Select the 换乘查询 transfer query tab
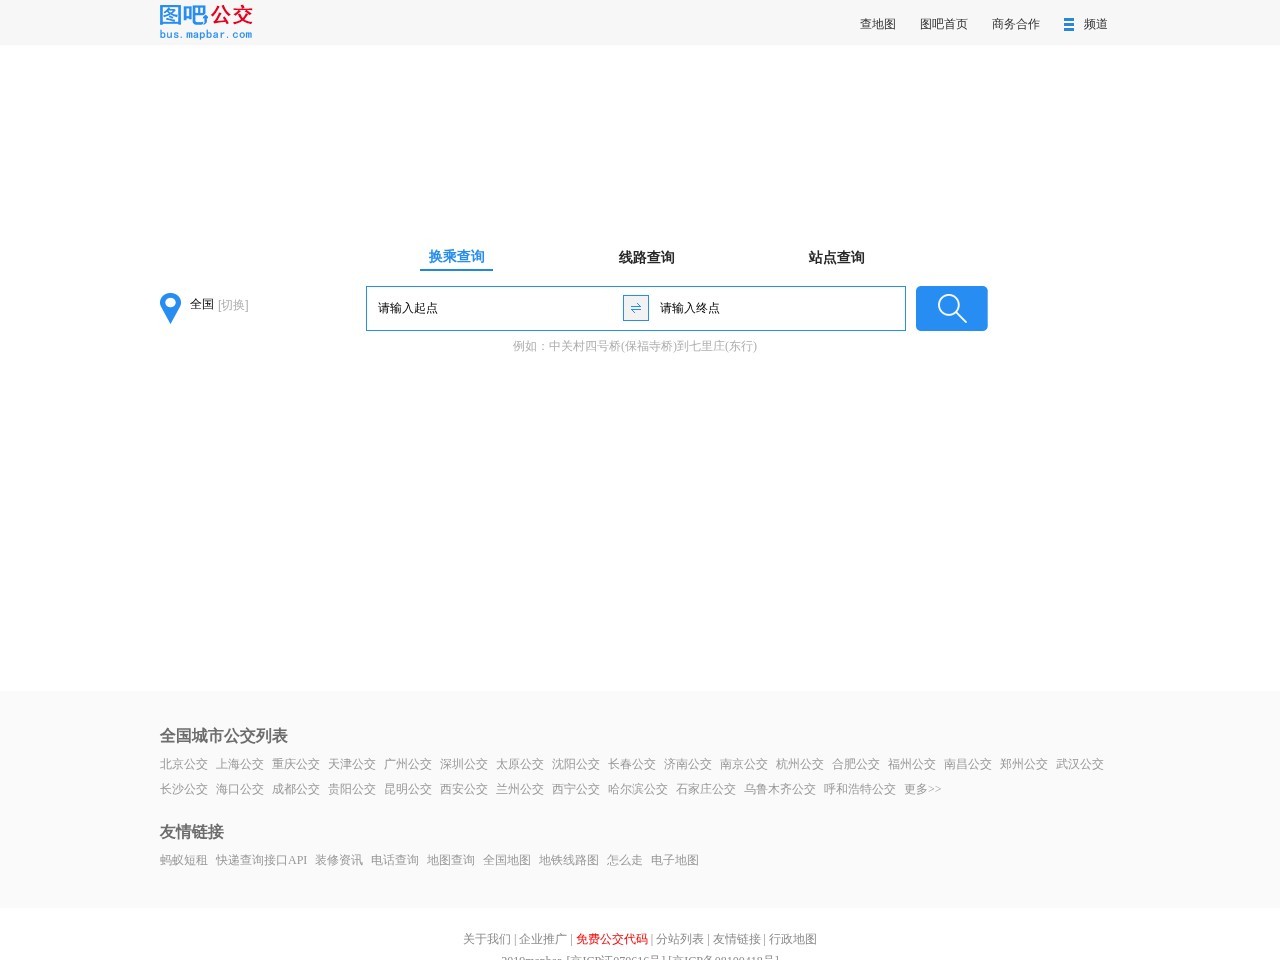 point(455,256)
